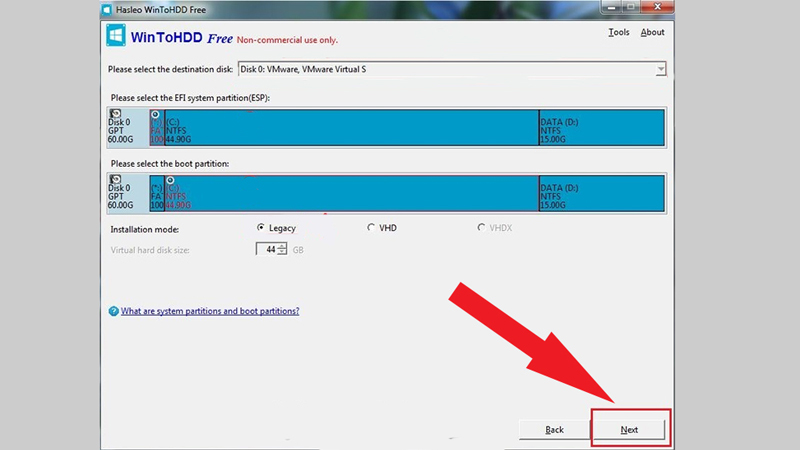Close the WinToHDD window
Viewport: 800px width, 450px height.
tap(657, 7)
